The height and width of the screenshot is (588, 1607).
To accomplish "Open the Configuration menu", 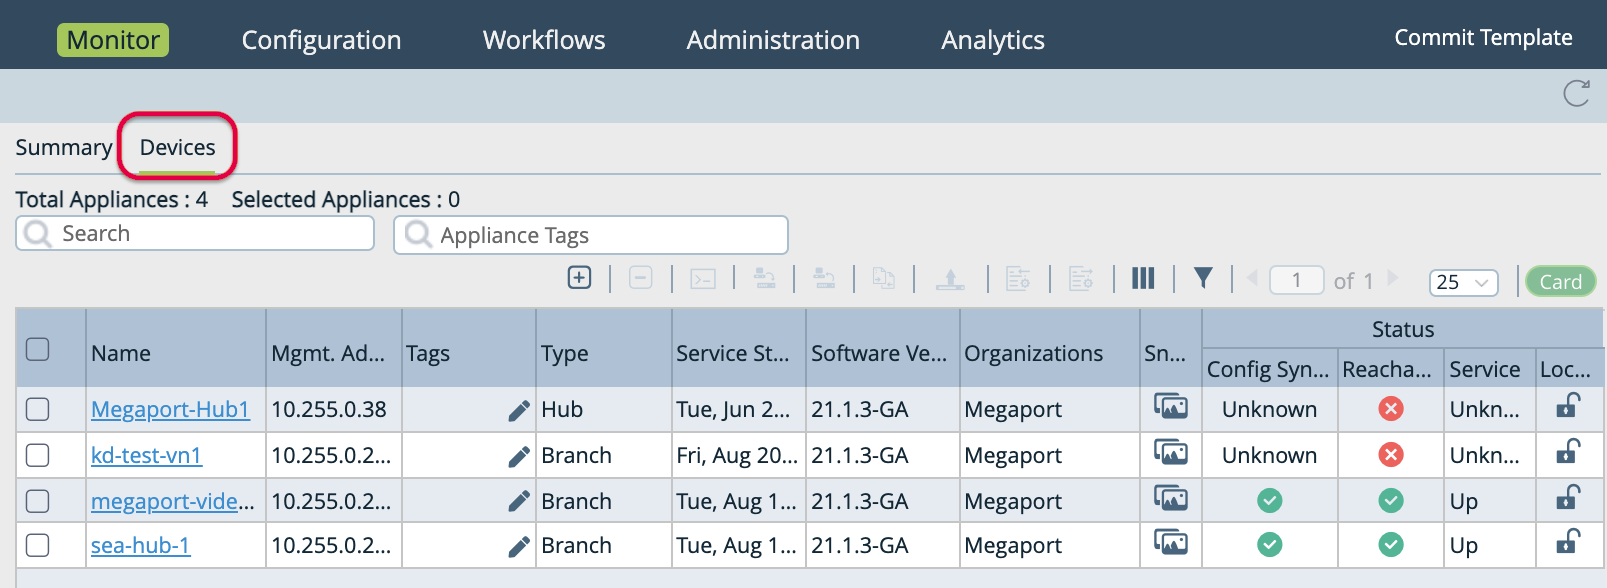I will click(x=321, y=40).
